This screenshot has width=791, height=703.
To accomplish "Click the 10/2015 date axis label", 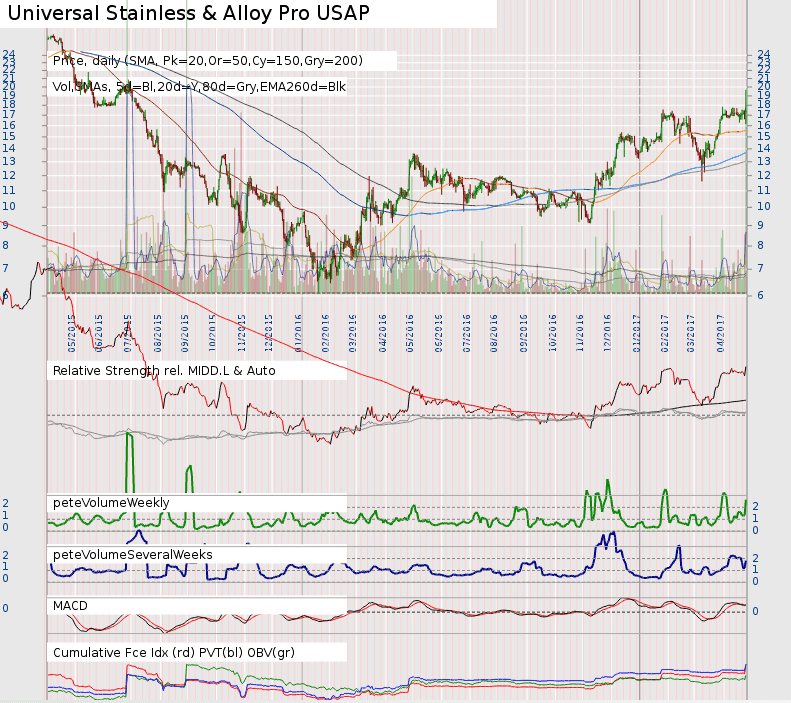I will (x=212, y=333).
